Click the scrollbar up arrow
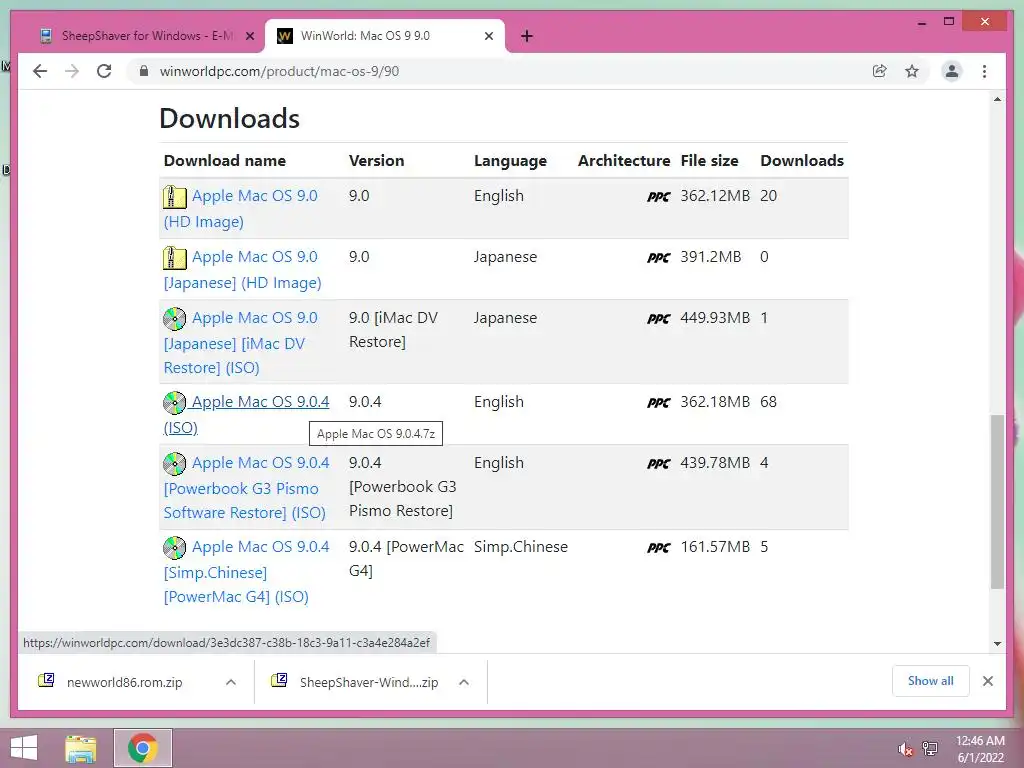 click(x=997, y=99)
